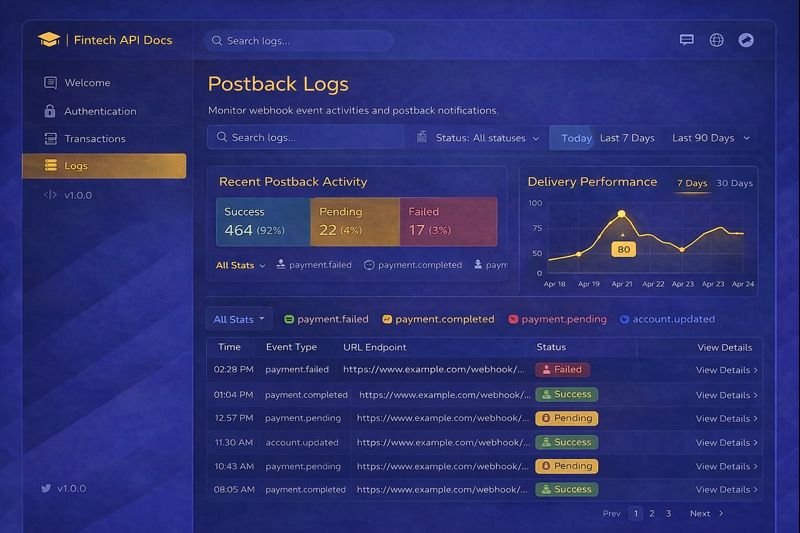800x533 pixels.
Task: Open the All Stats dropdown above table
Action: point(239,319)
